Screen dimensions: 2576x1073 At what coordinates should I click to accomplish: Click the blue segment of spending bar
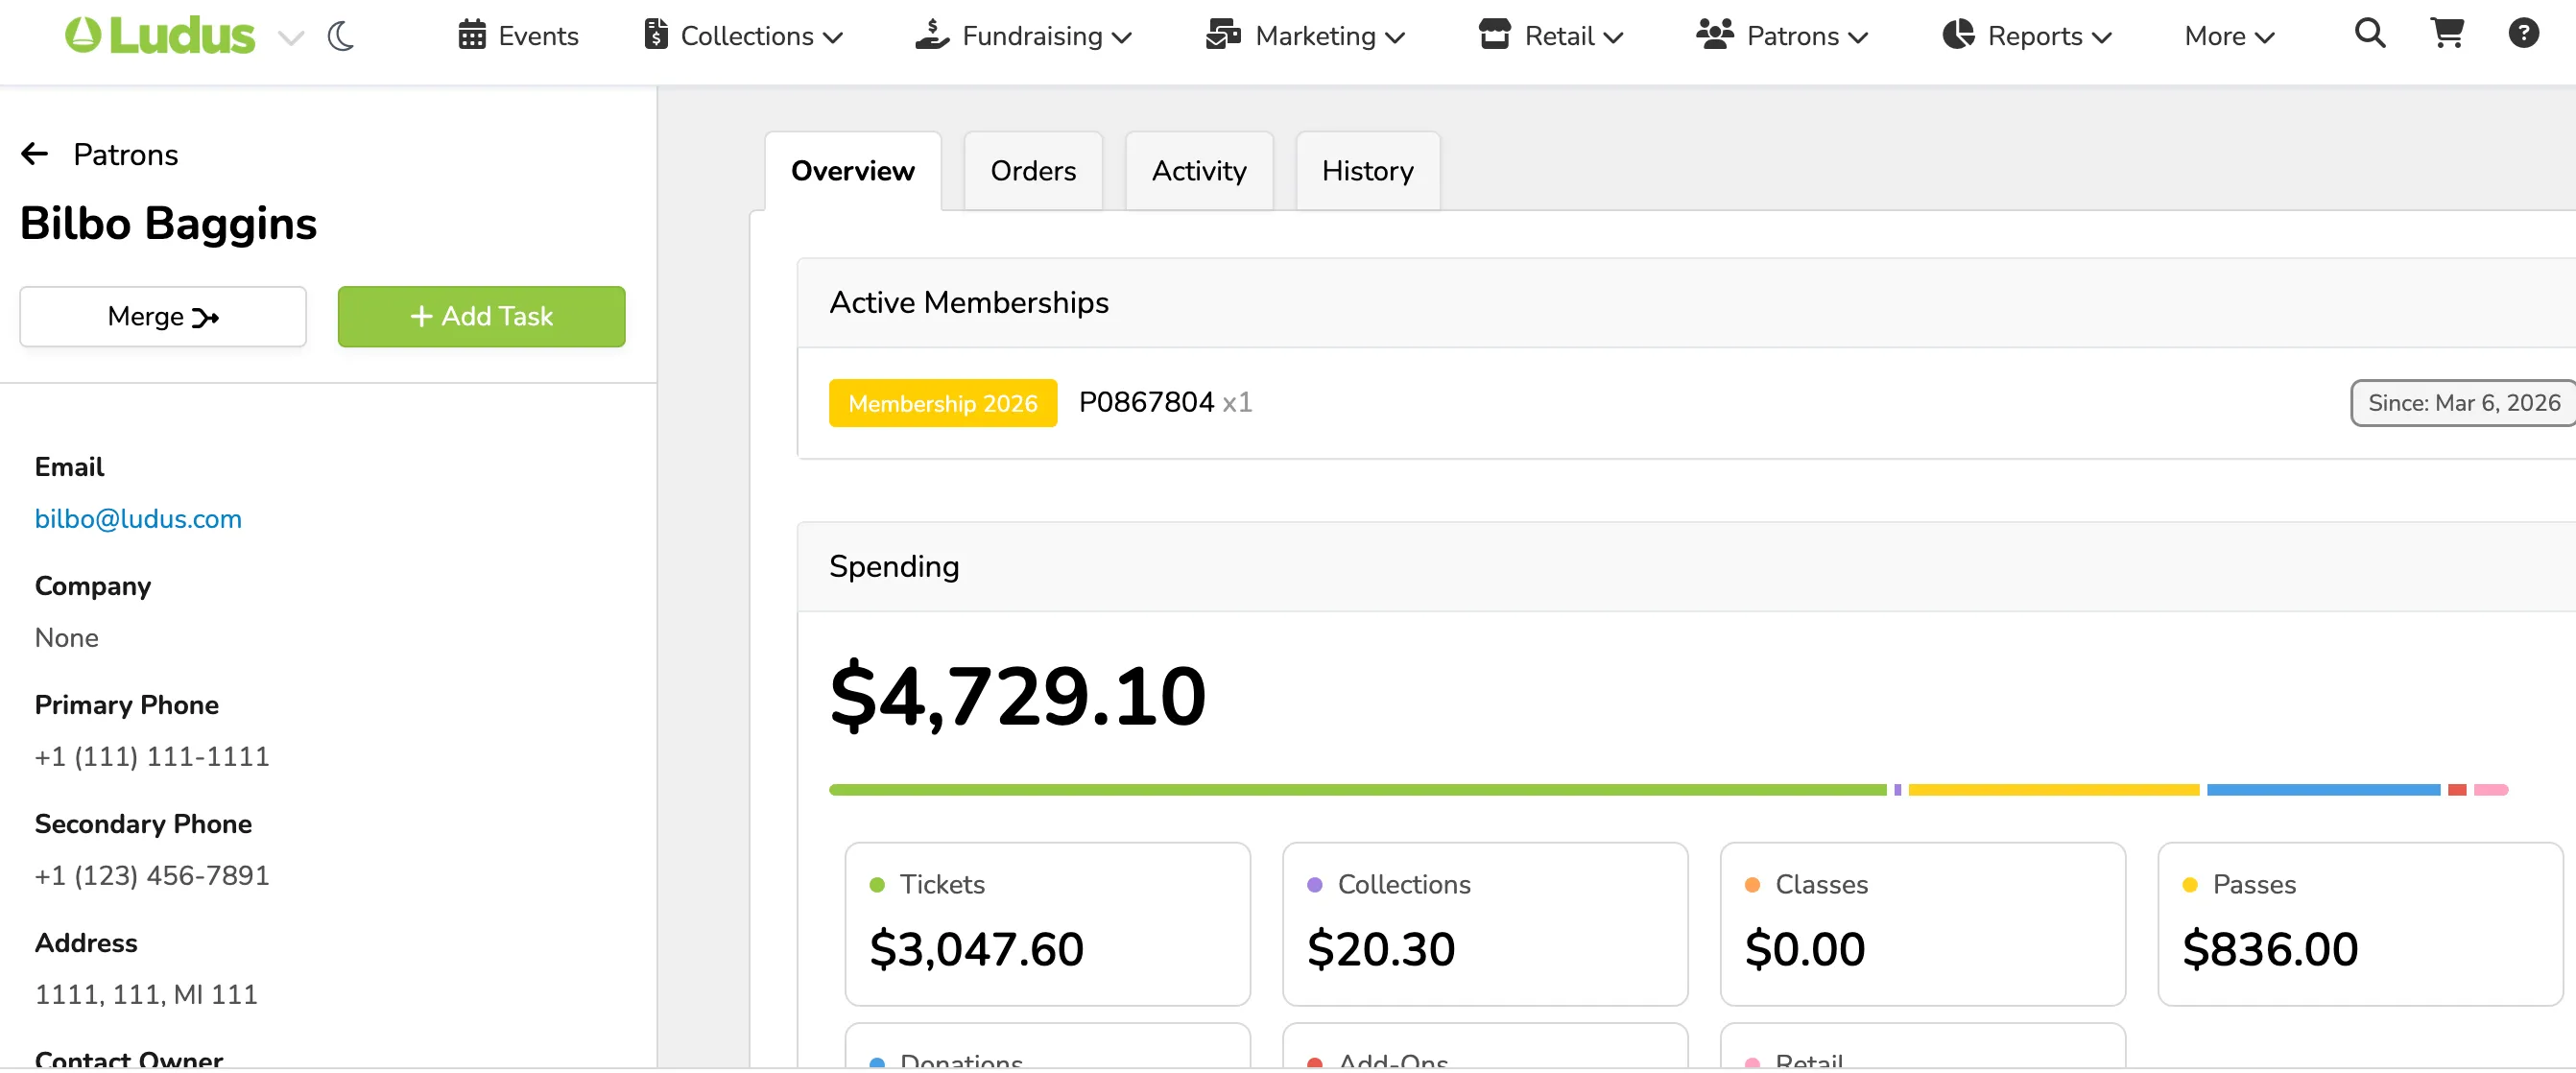pyautogui.click(x=2324, y=790)
